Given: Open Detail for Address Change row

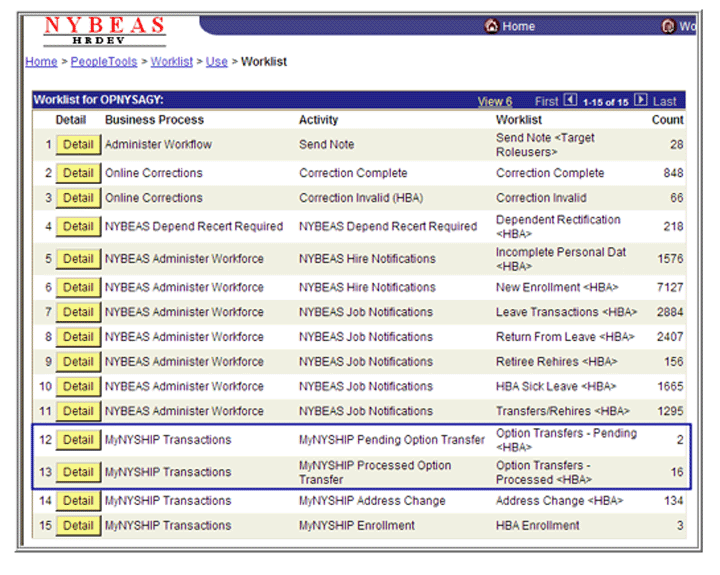Looking at the screenshot, I should 78,501.
